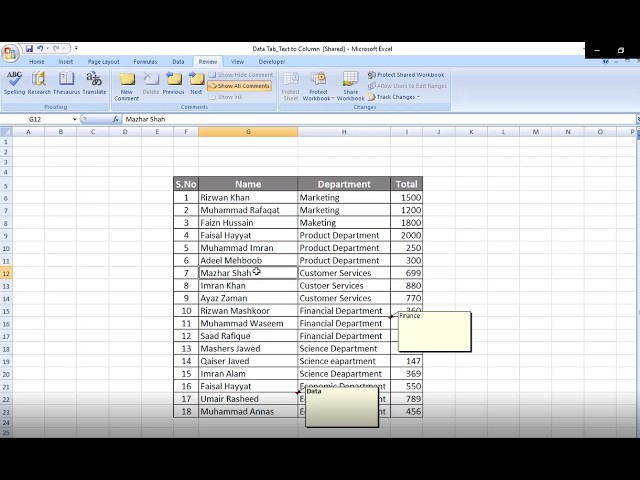
Task: Select cell containing Qaiser Javed
Action: tap(248, 361)
